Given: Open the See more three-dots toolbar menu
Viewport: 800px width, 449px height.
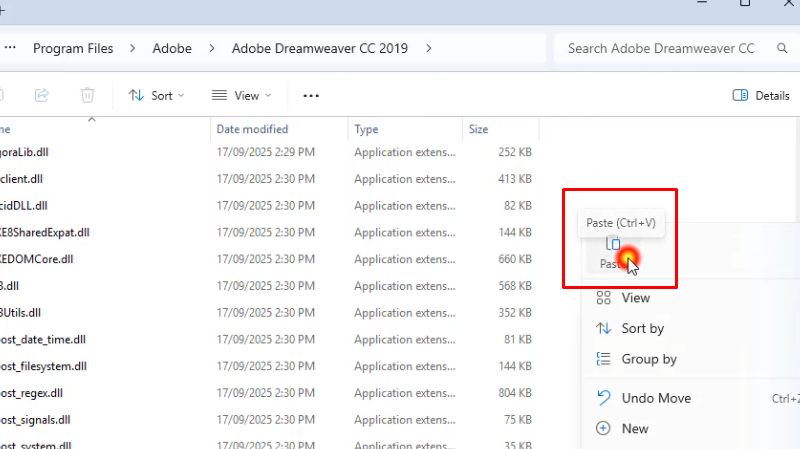Looking at the screenshot, I should tap(311, 95).
